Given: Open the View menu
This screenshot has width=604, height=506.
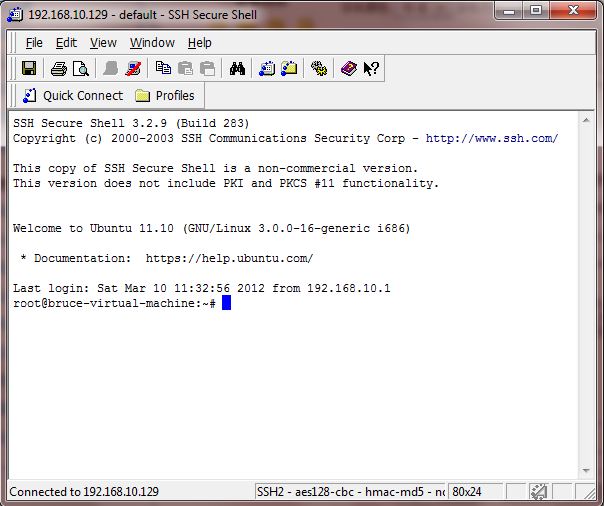Looking at the screenshot, I should (103, 43).
